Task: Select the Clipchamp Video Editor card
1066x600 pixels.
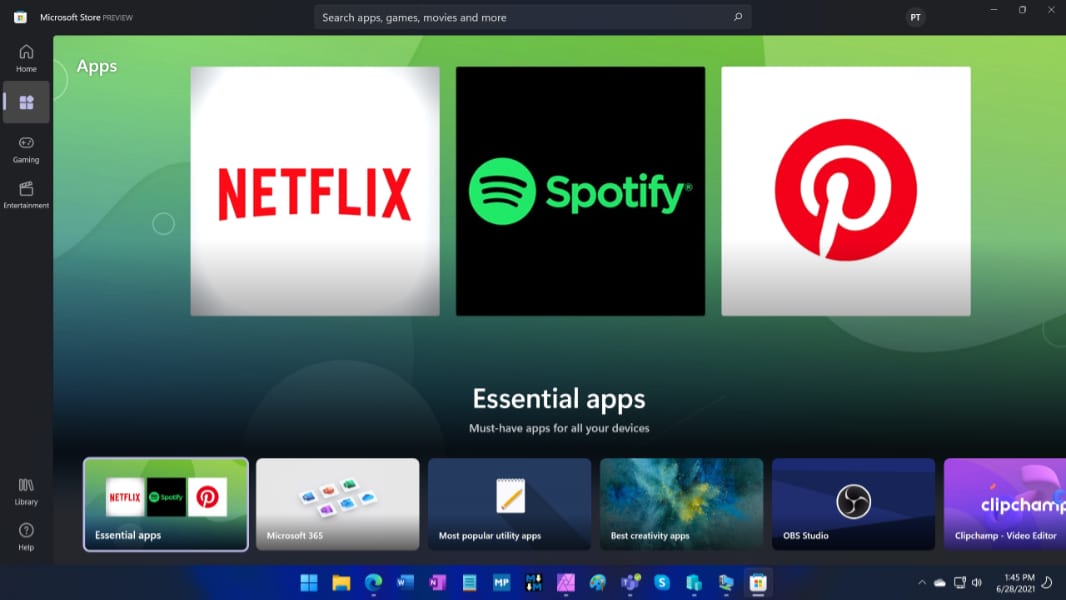Action: coord(1004,504)
